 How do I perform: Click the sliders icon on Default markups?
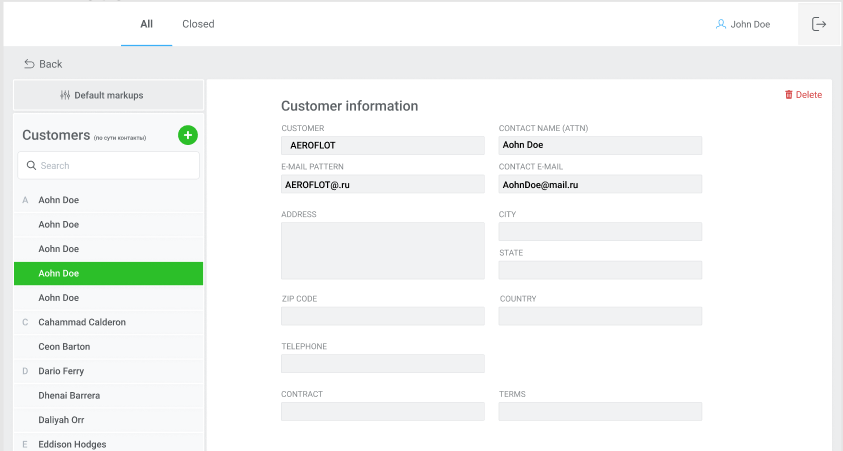coord(65,95)
